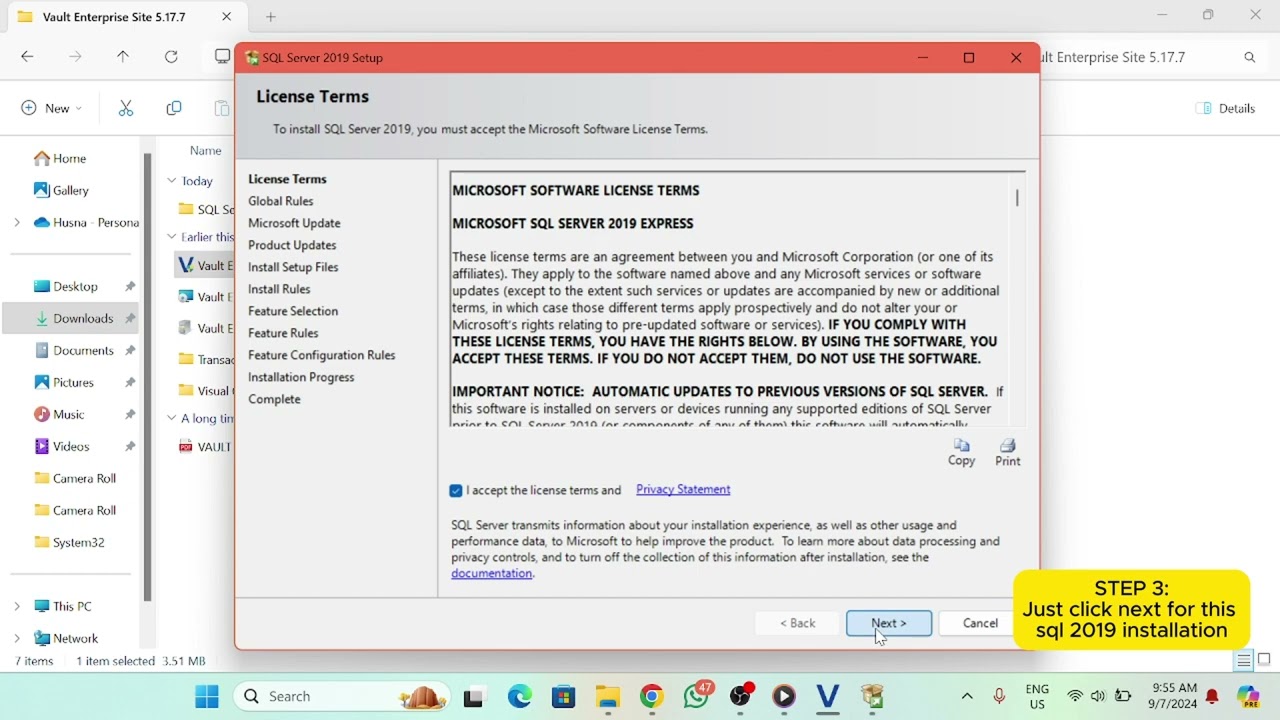Open the documentation link
Viewport: 1280px width, 720px height.
[491, 573]
